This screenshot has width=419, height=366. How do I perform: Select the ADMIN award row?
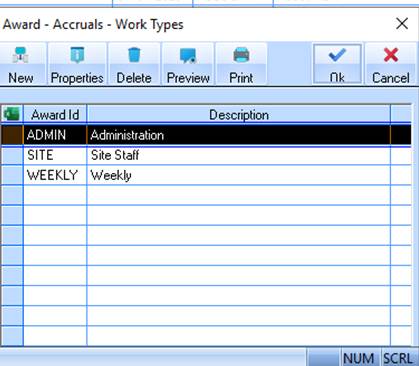click(x=206, y=135)
